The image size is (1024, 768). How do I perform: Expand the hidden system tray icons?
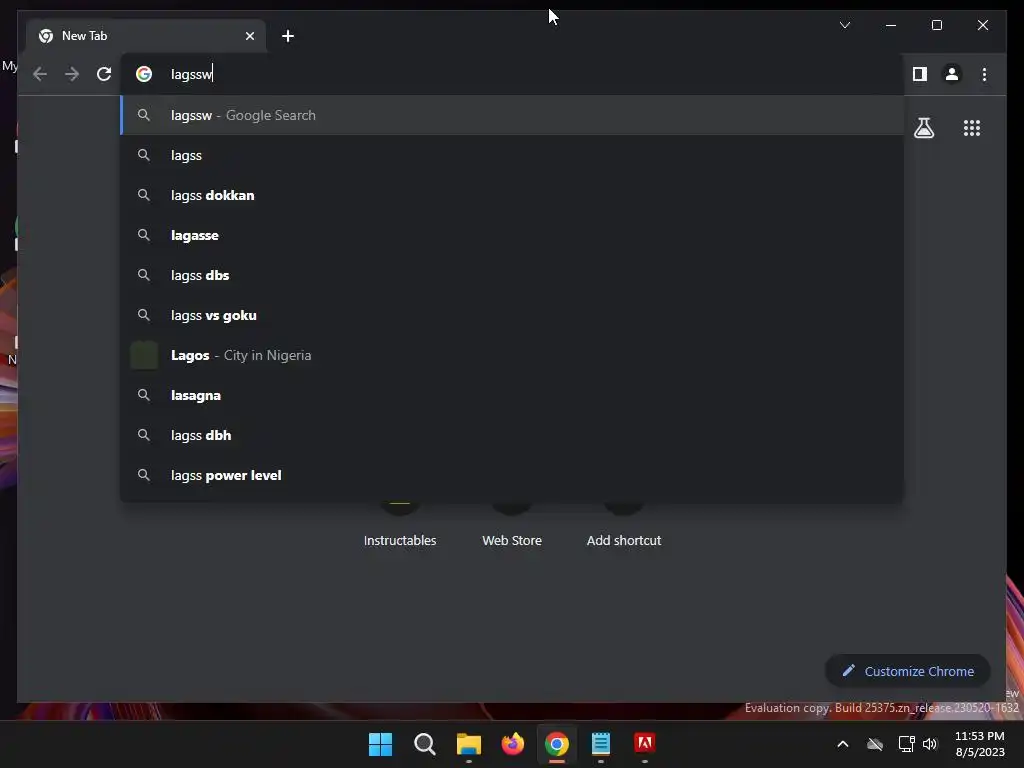point(842,744)
